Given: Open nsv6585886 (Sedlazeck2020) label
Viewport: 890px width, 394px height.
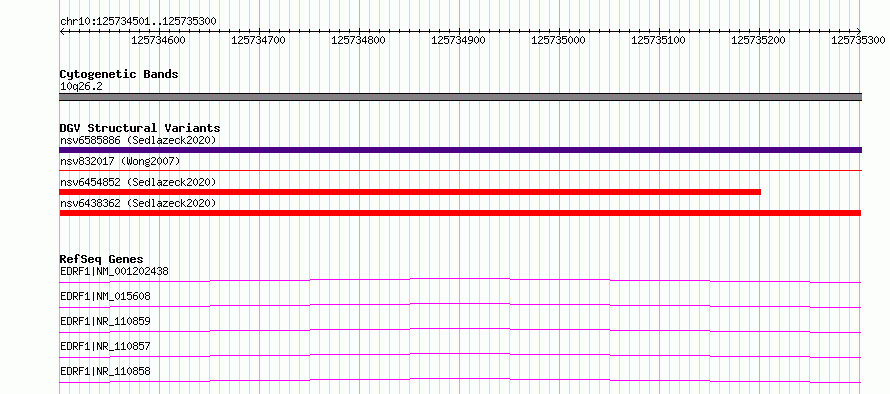Looking at the screenshot, I should (x=138, y=140).
